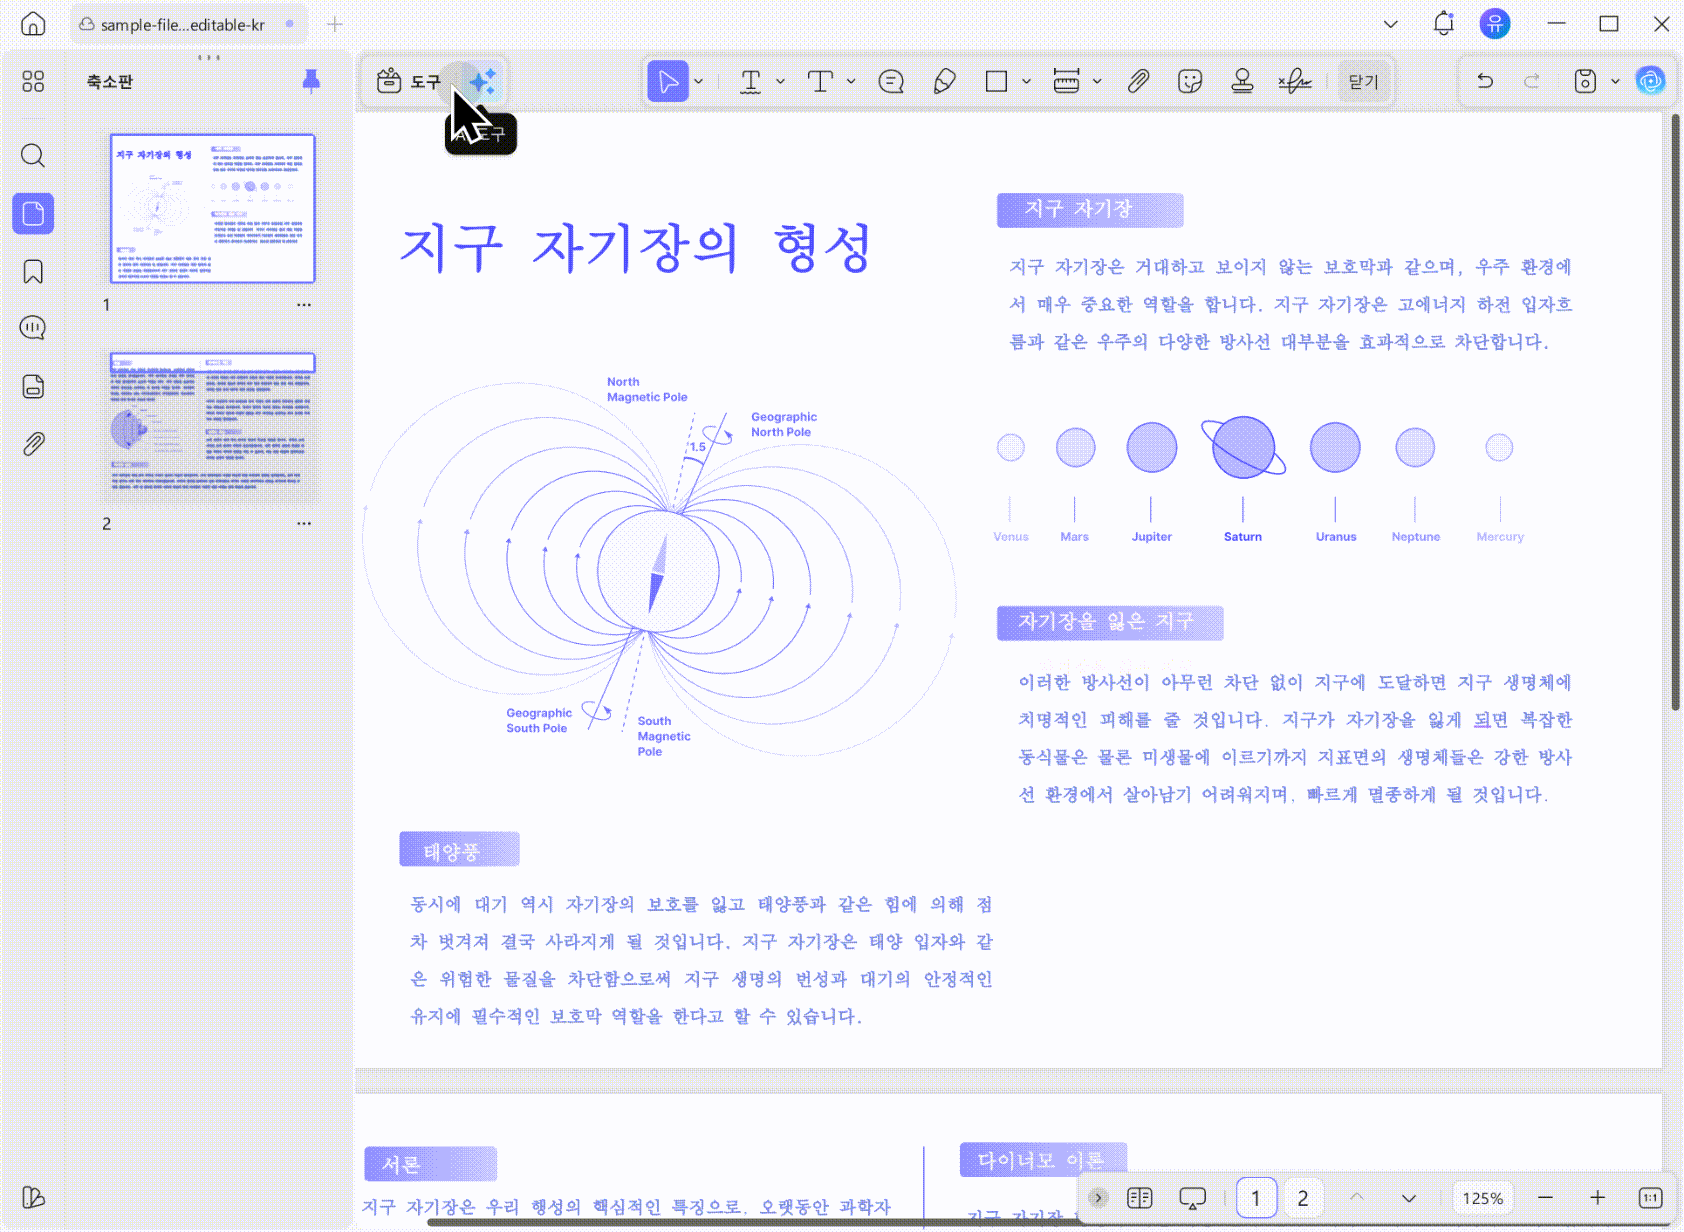Open page 1 thumbnail more options

pyautogui.click(x=304, y=305)
